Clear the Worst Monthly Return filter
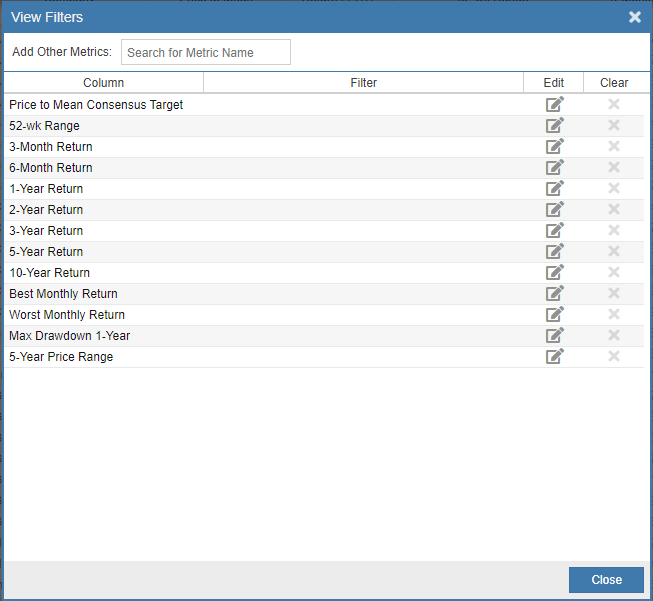This screenshot has height=601, width=653. (614, 314)
